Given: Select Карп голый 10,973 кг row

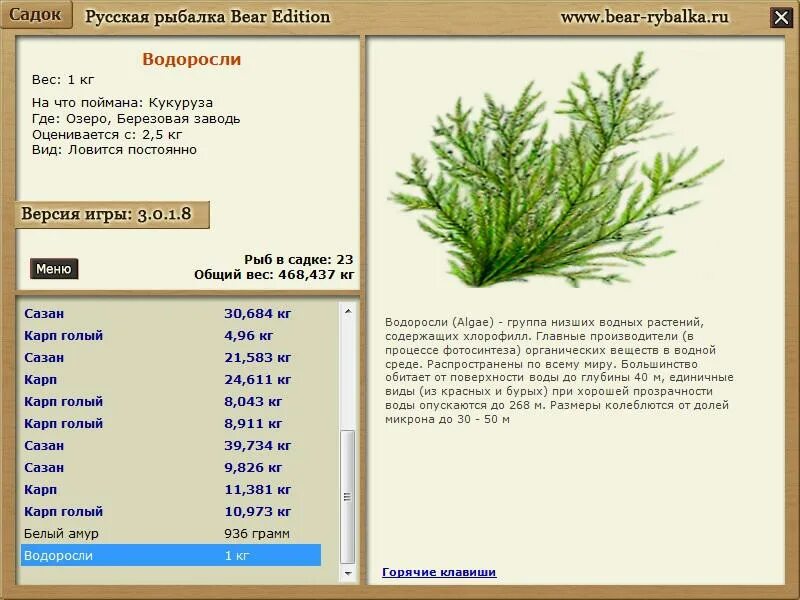Looking at the screenshot, I should 171,511.
